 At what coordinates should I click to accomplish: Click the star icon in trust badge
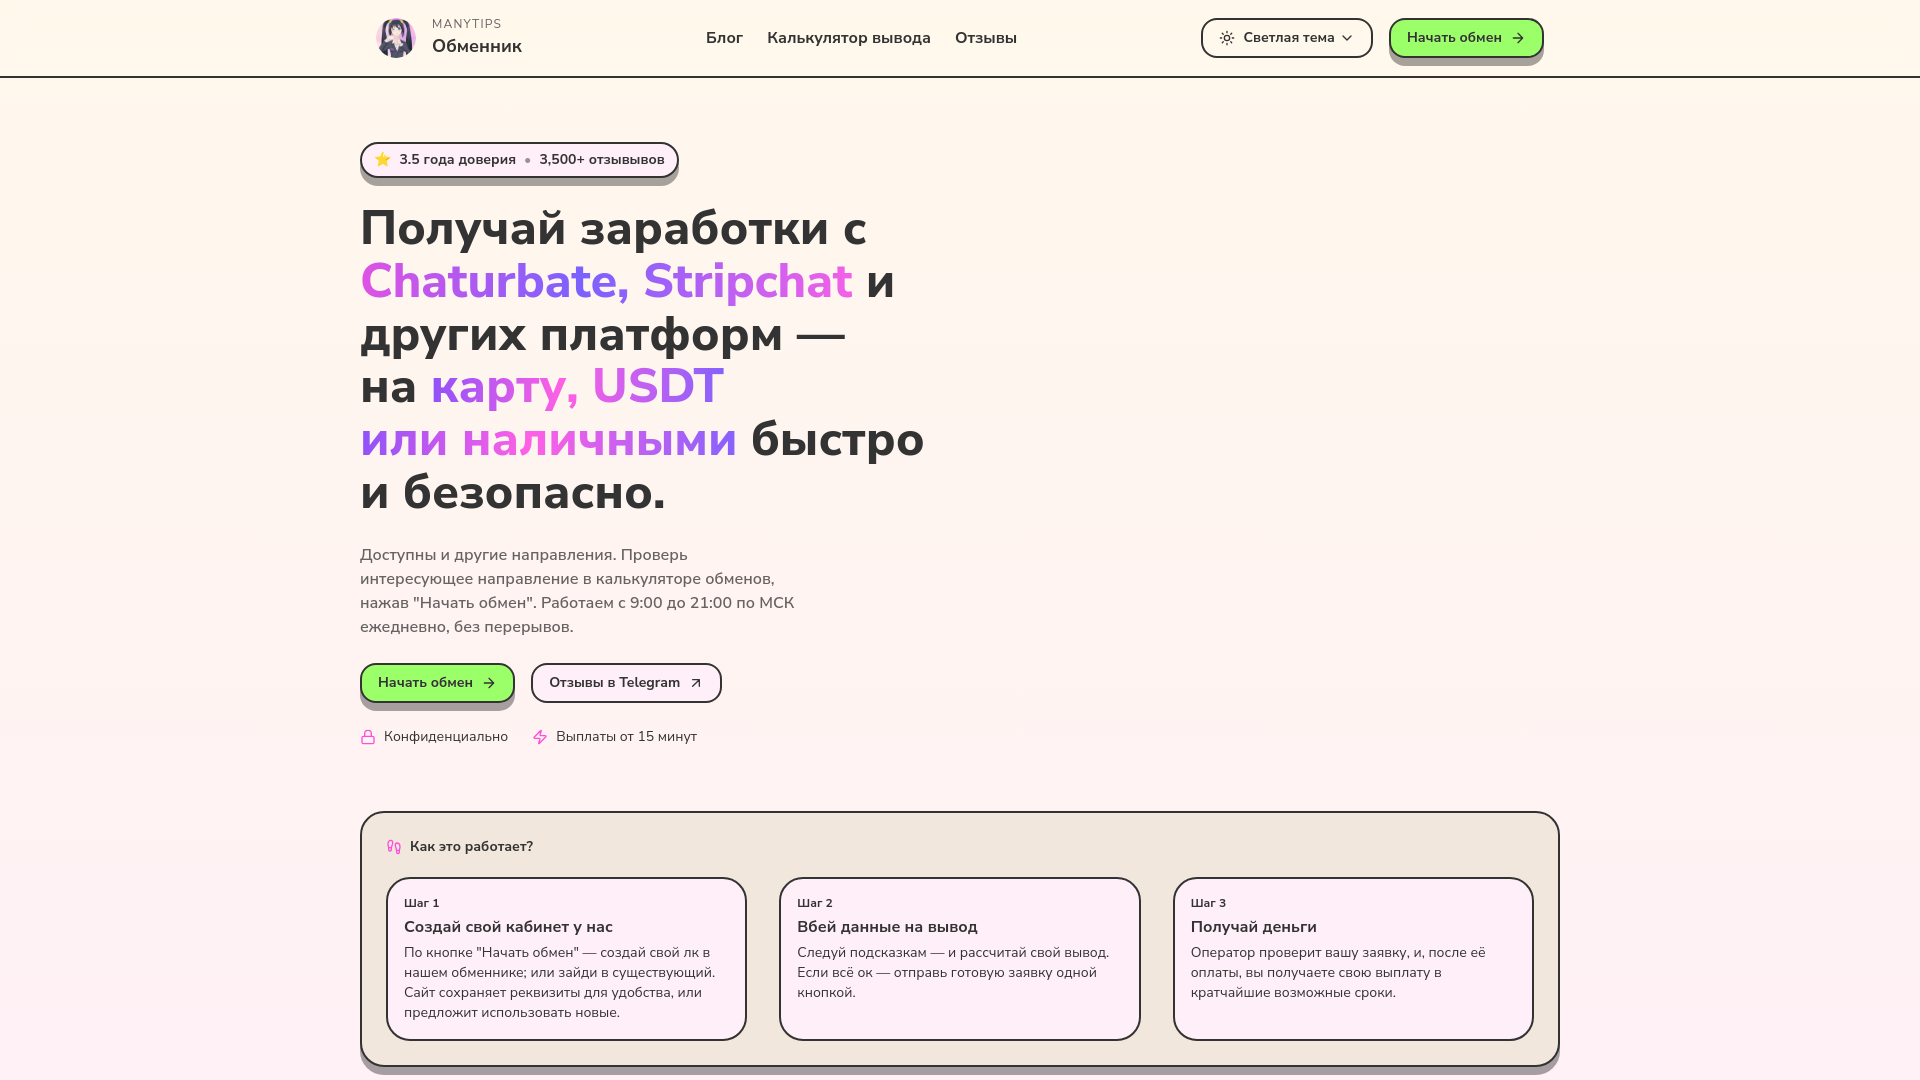pos(382,159)
